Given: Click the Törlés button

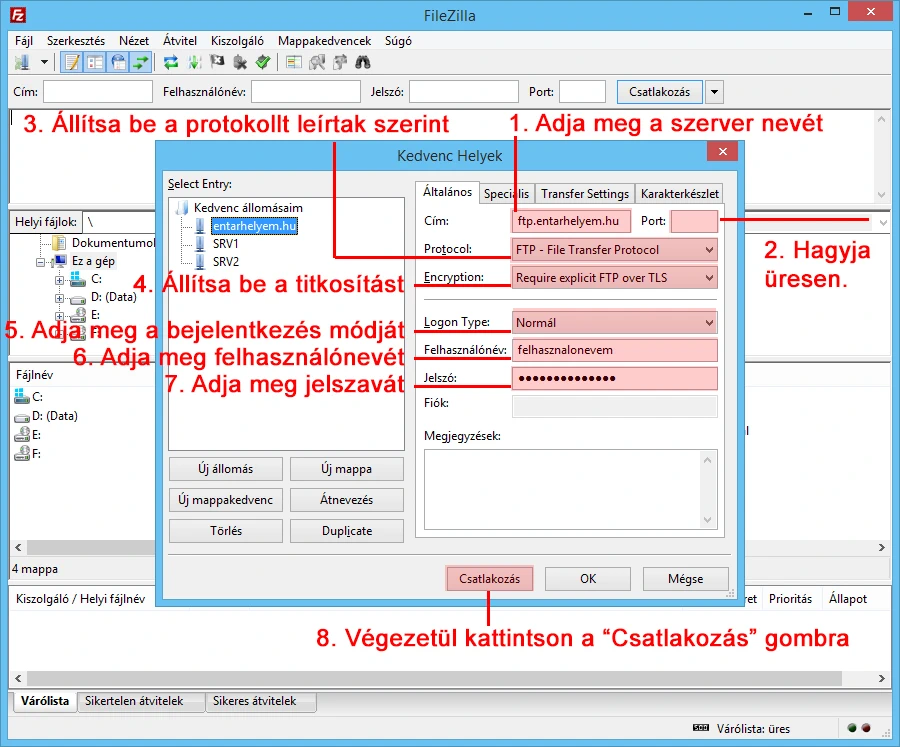Looking at the screenshot, I should pyautogui.click(x=226, y=531).
